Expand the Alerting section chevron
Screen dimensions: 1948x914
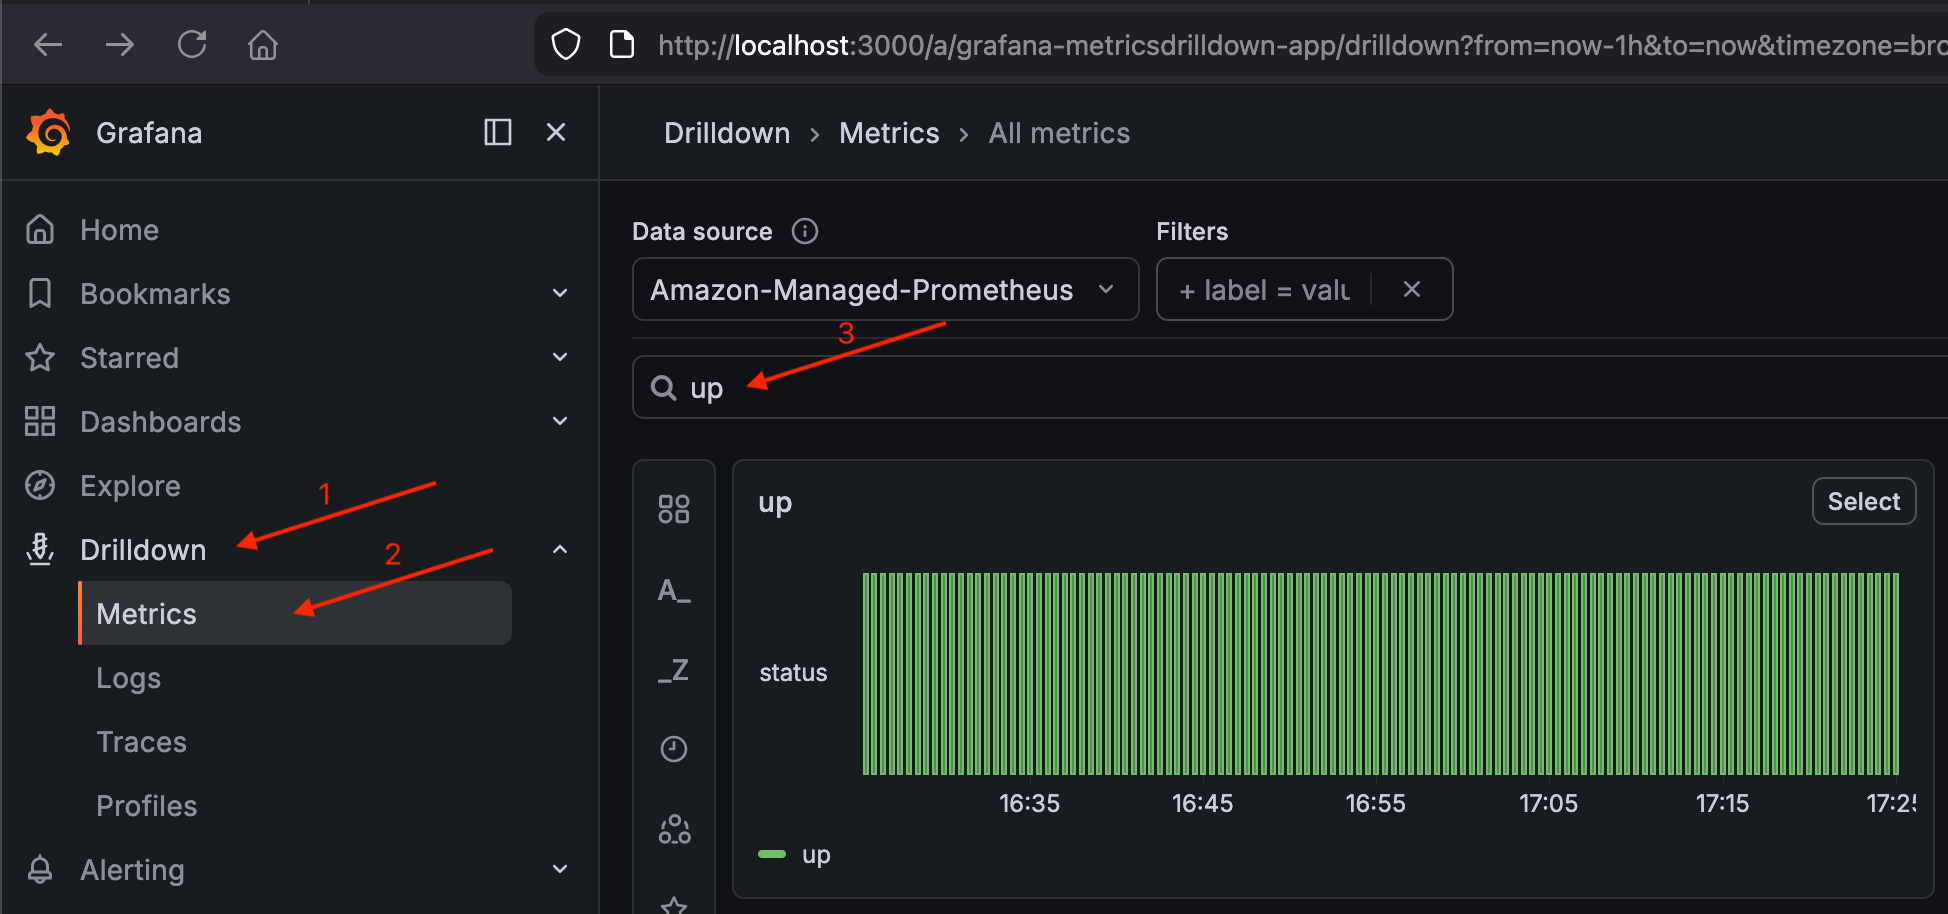coord(560,869)
